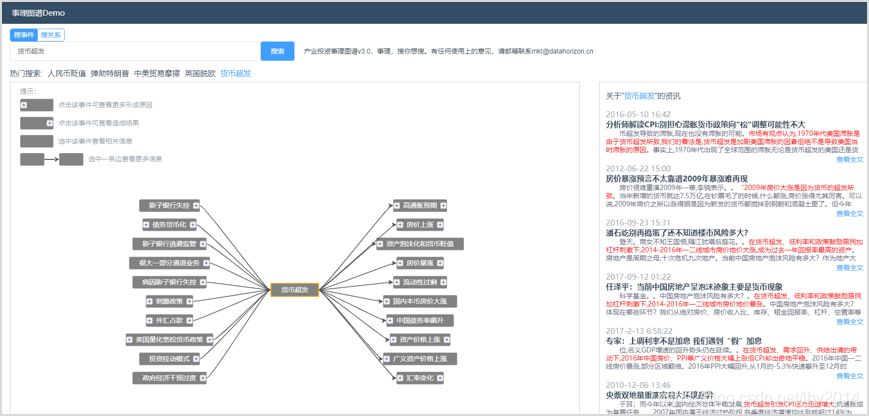
Task: Switch to the 搜关系 tab
Action: [51, 35]
